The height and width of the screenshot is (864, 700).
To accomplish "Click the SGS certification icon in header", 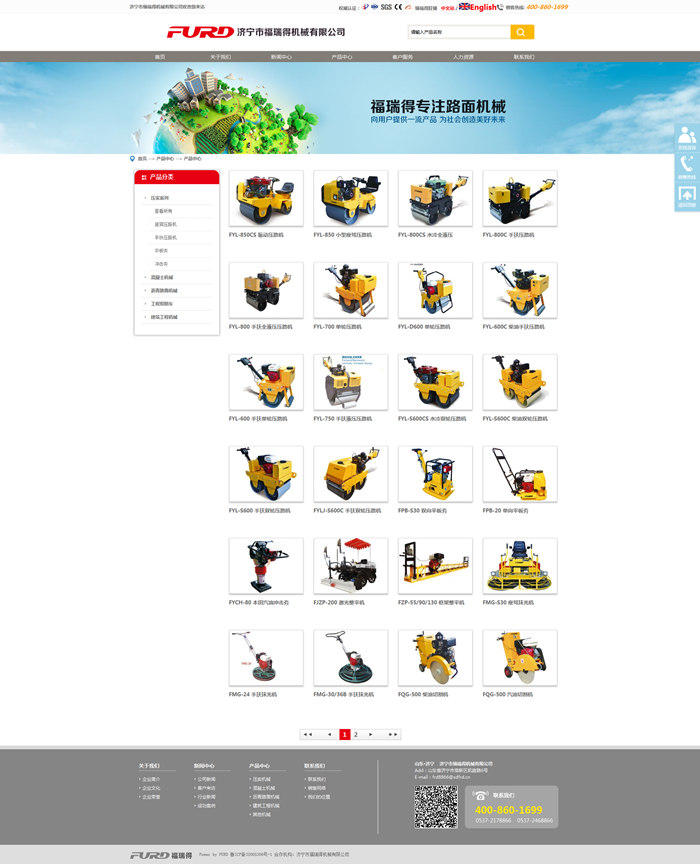I will point(386,7).
